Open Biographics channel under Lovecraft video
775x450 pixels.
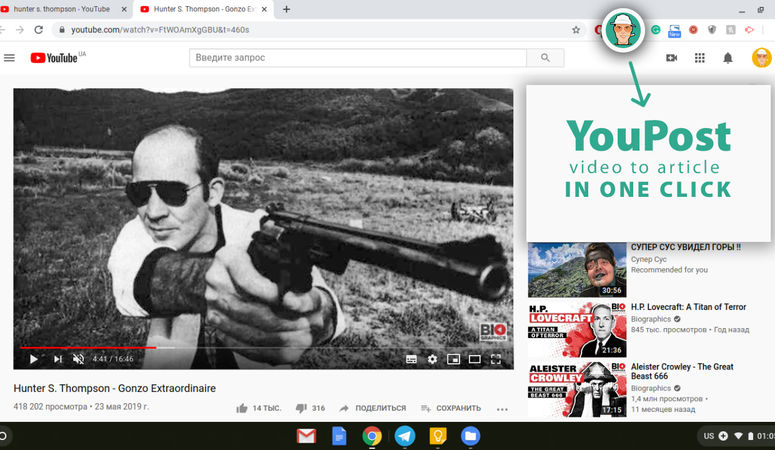[650, 319]
